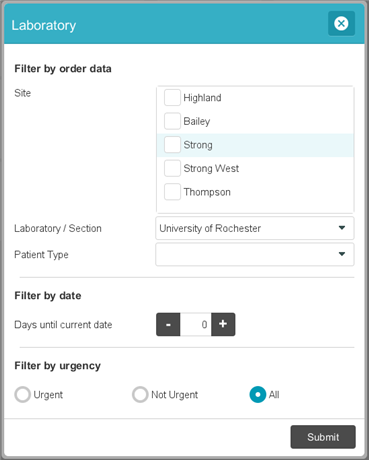The image size is (369, 460).
Task: Tick the Highland site checkbox
Action: [x=172, y=98]
